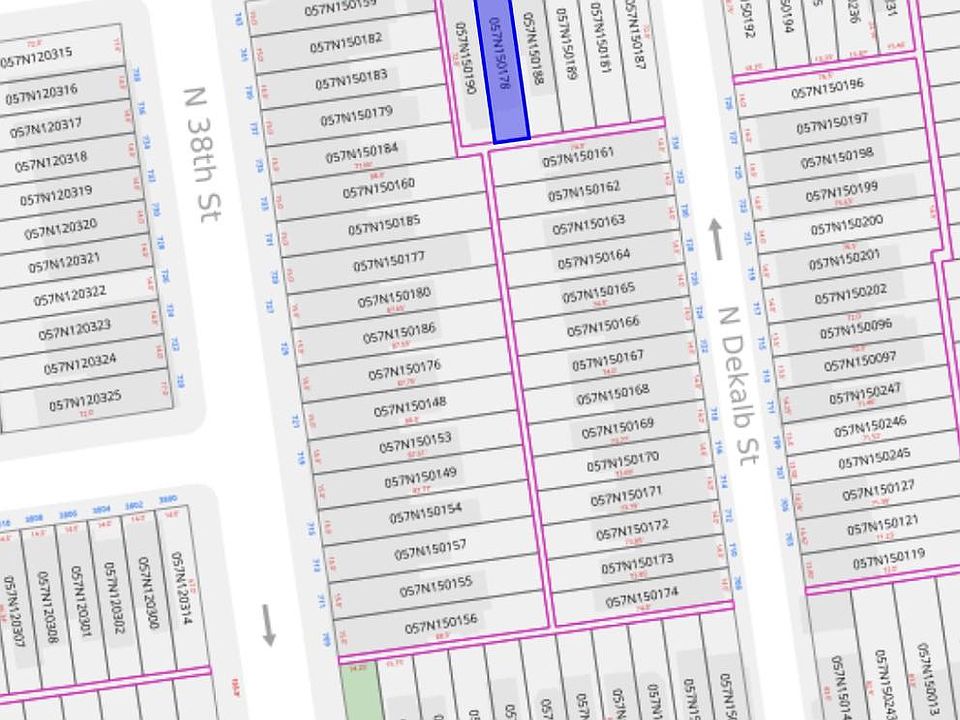
Task: Click the upward one-way arrow on N Dekalb St
Action: [x=715, y=239]
